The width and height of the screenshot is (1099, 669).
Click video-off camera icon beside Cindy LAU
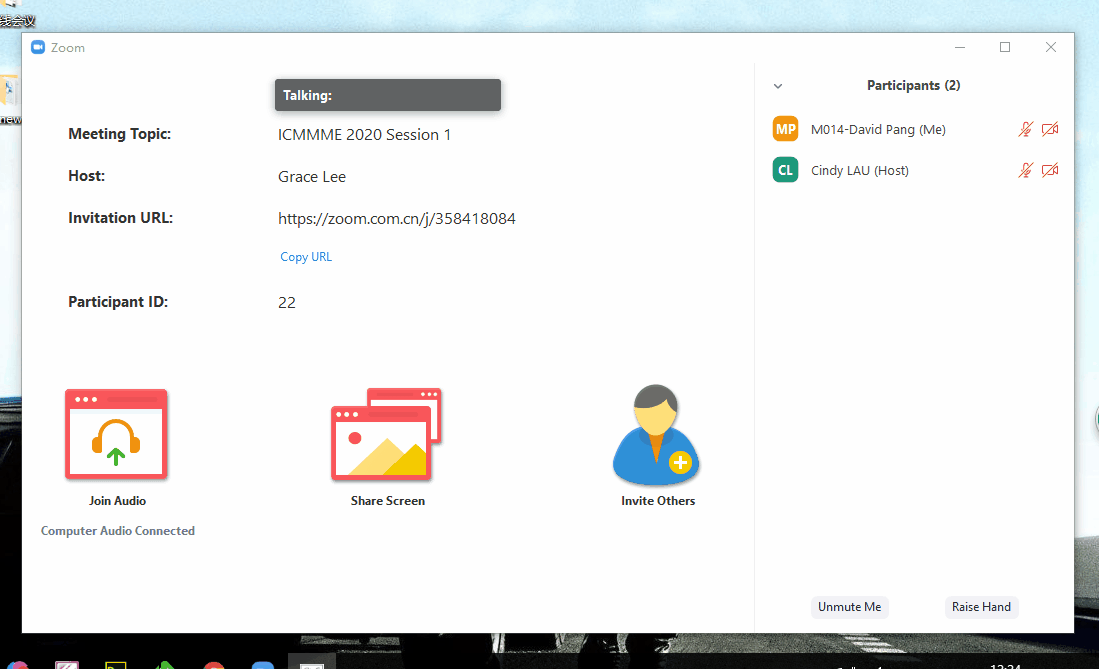[1050, 170]
